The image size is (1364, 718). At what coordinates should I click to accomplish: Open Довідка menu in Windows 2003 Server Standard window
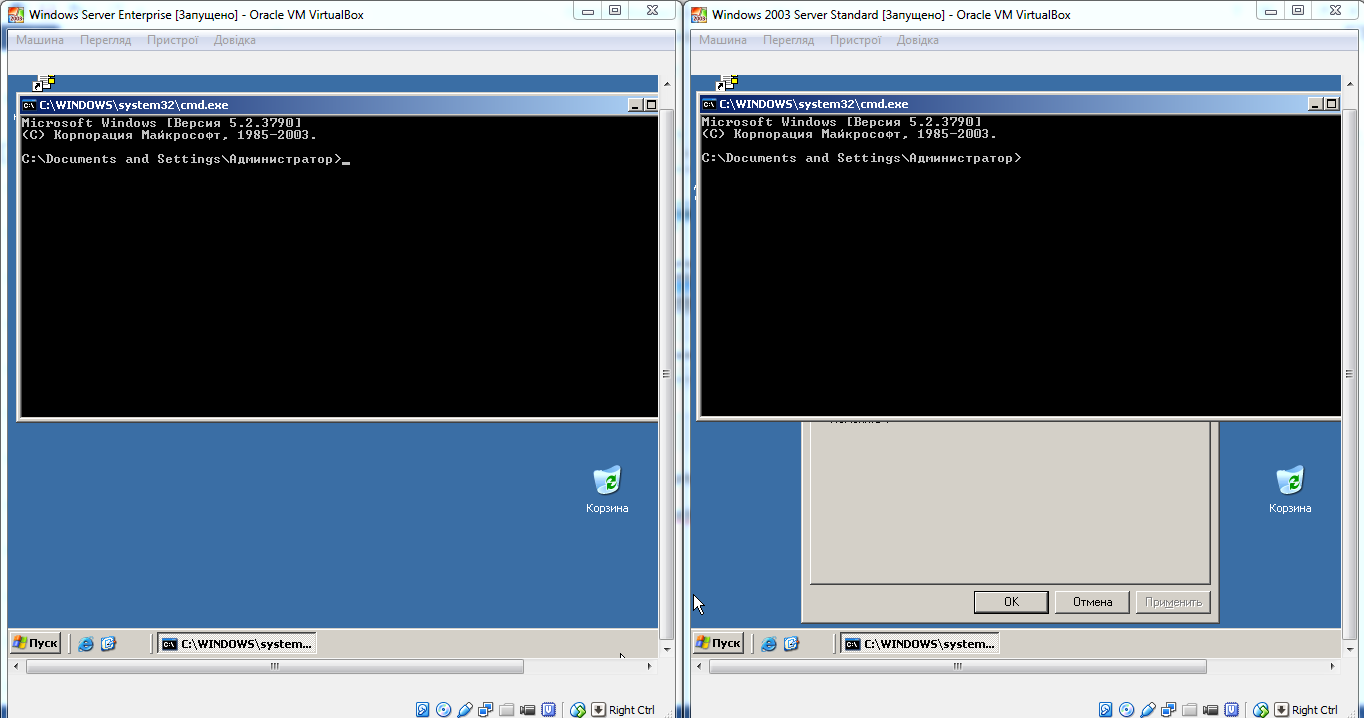(917, 40)
